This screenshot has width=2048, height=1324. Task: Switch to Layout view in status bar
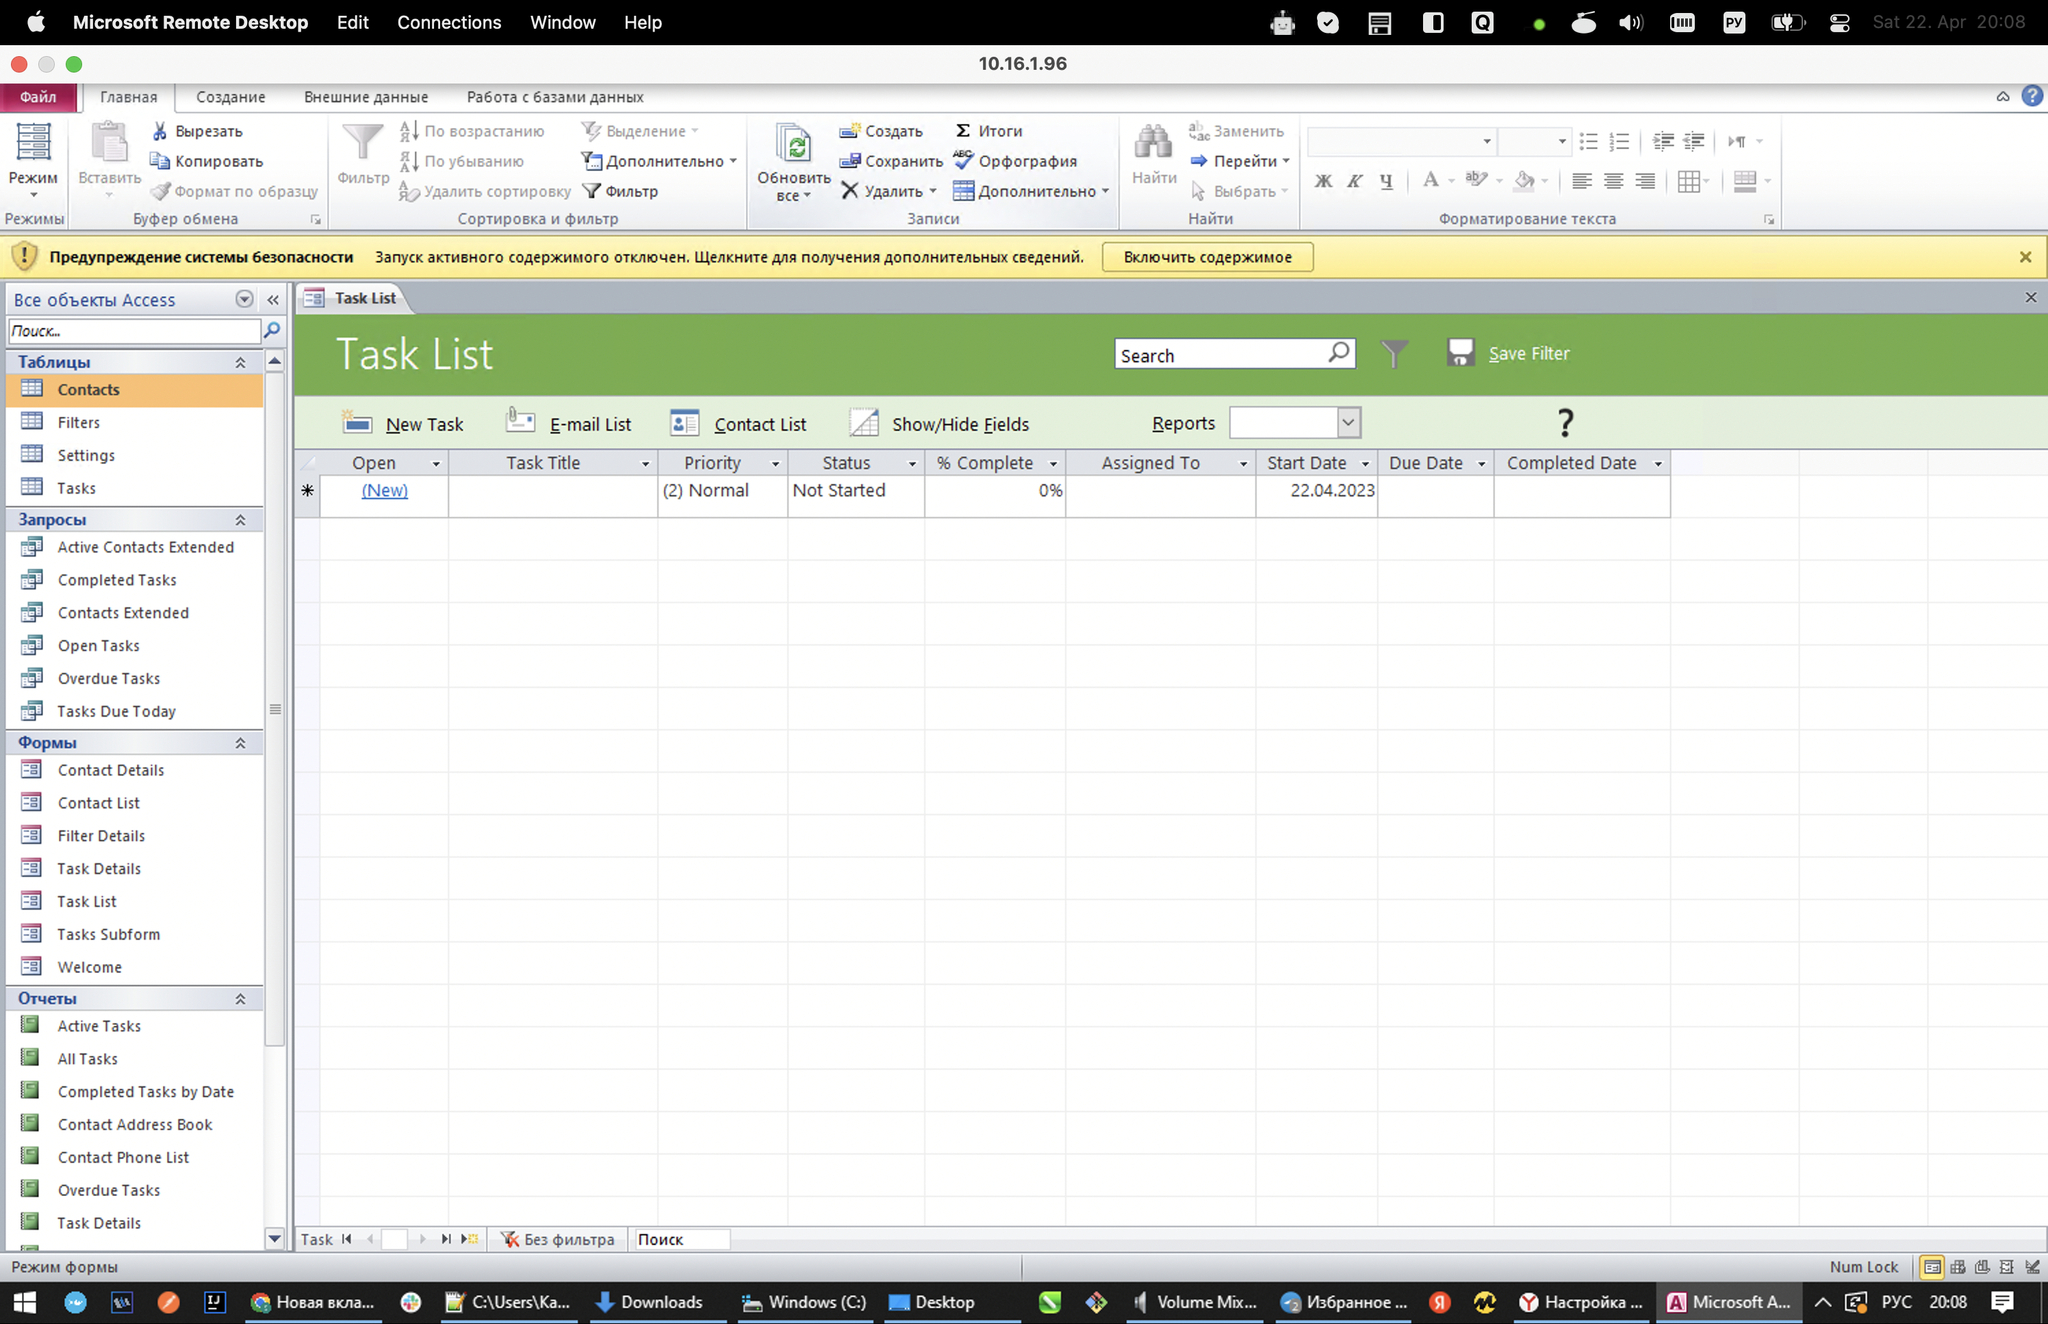pyautogui.click(x=2006, y=1267)
